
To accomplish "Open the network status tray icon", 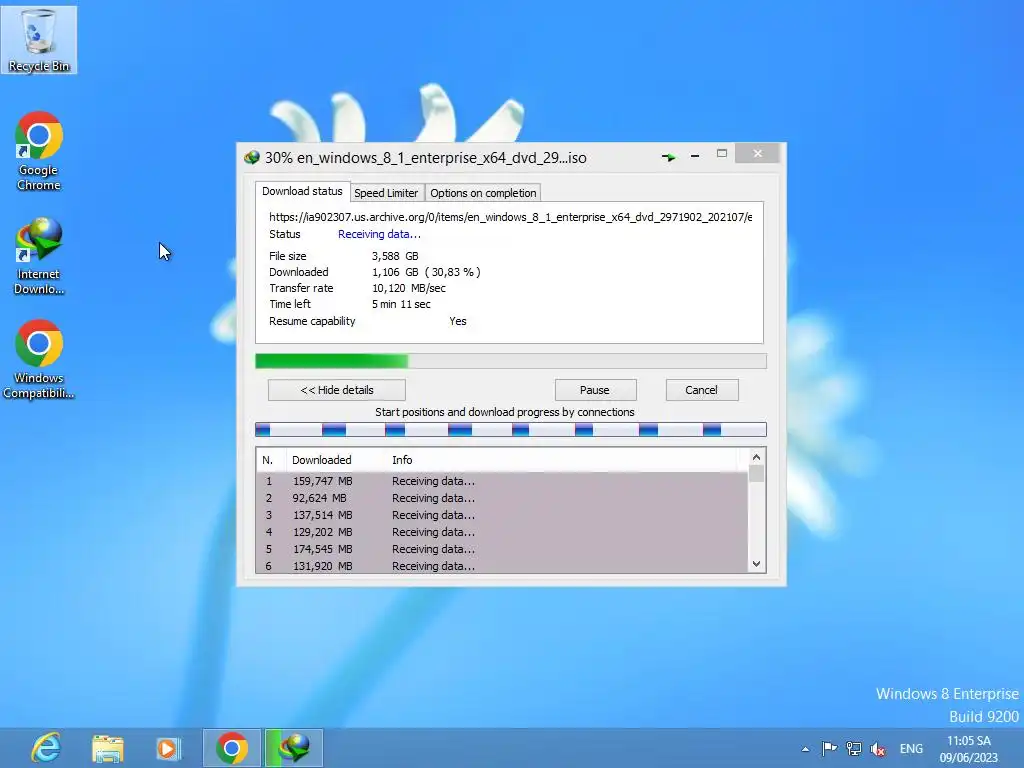I will 854,748.
